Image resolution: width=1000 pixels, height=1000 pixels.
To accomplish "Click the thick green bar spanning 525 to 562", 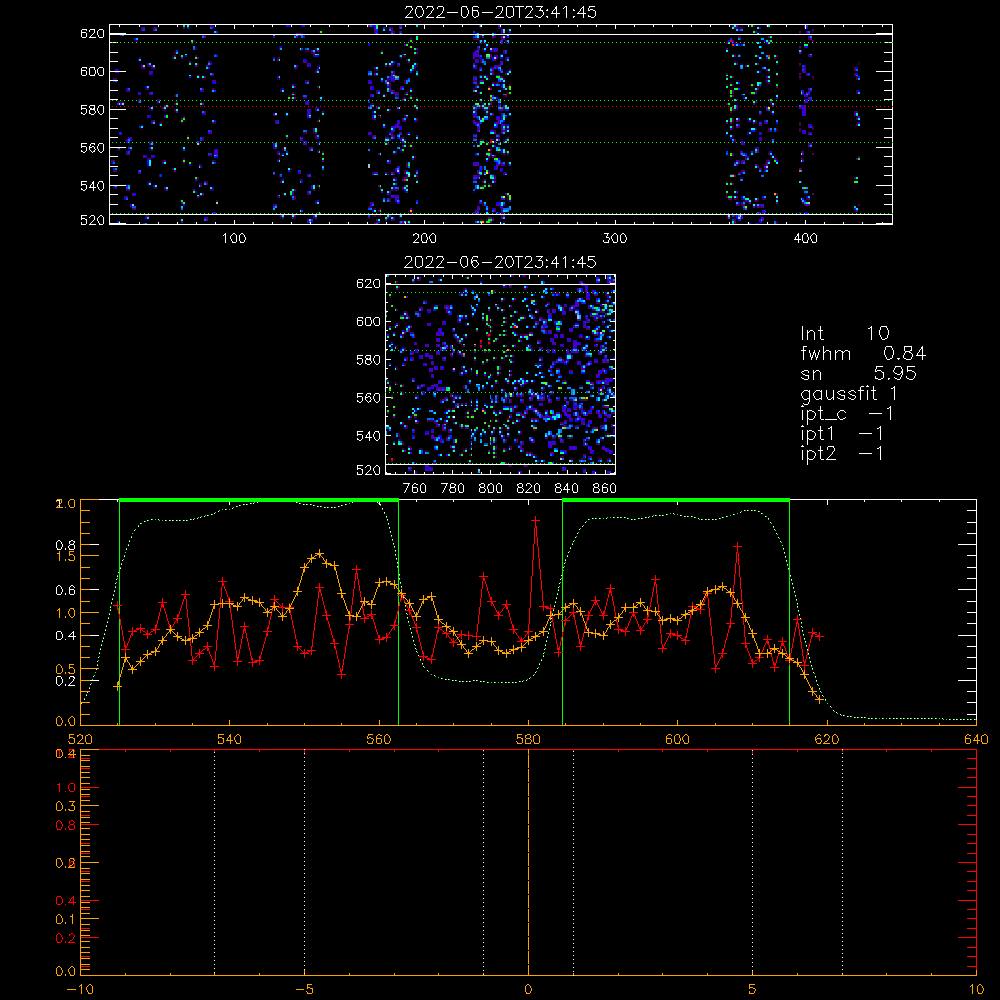I will [x=259, y=501].
